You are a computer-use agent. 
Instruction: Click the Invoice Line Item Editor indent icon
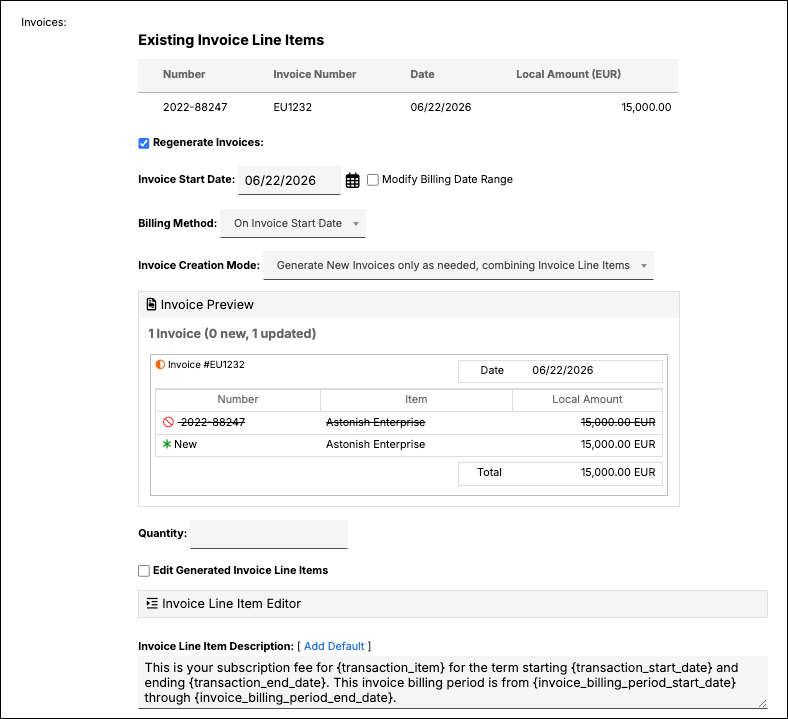[152, 603]
